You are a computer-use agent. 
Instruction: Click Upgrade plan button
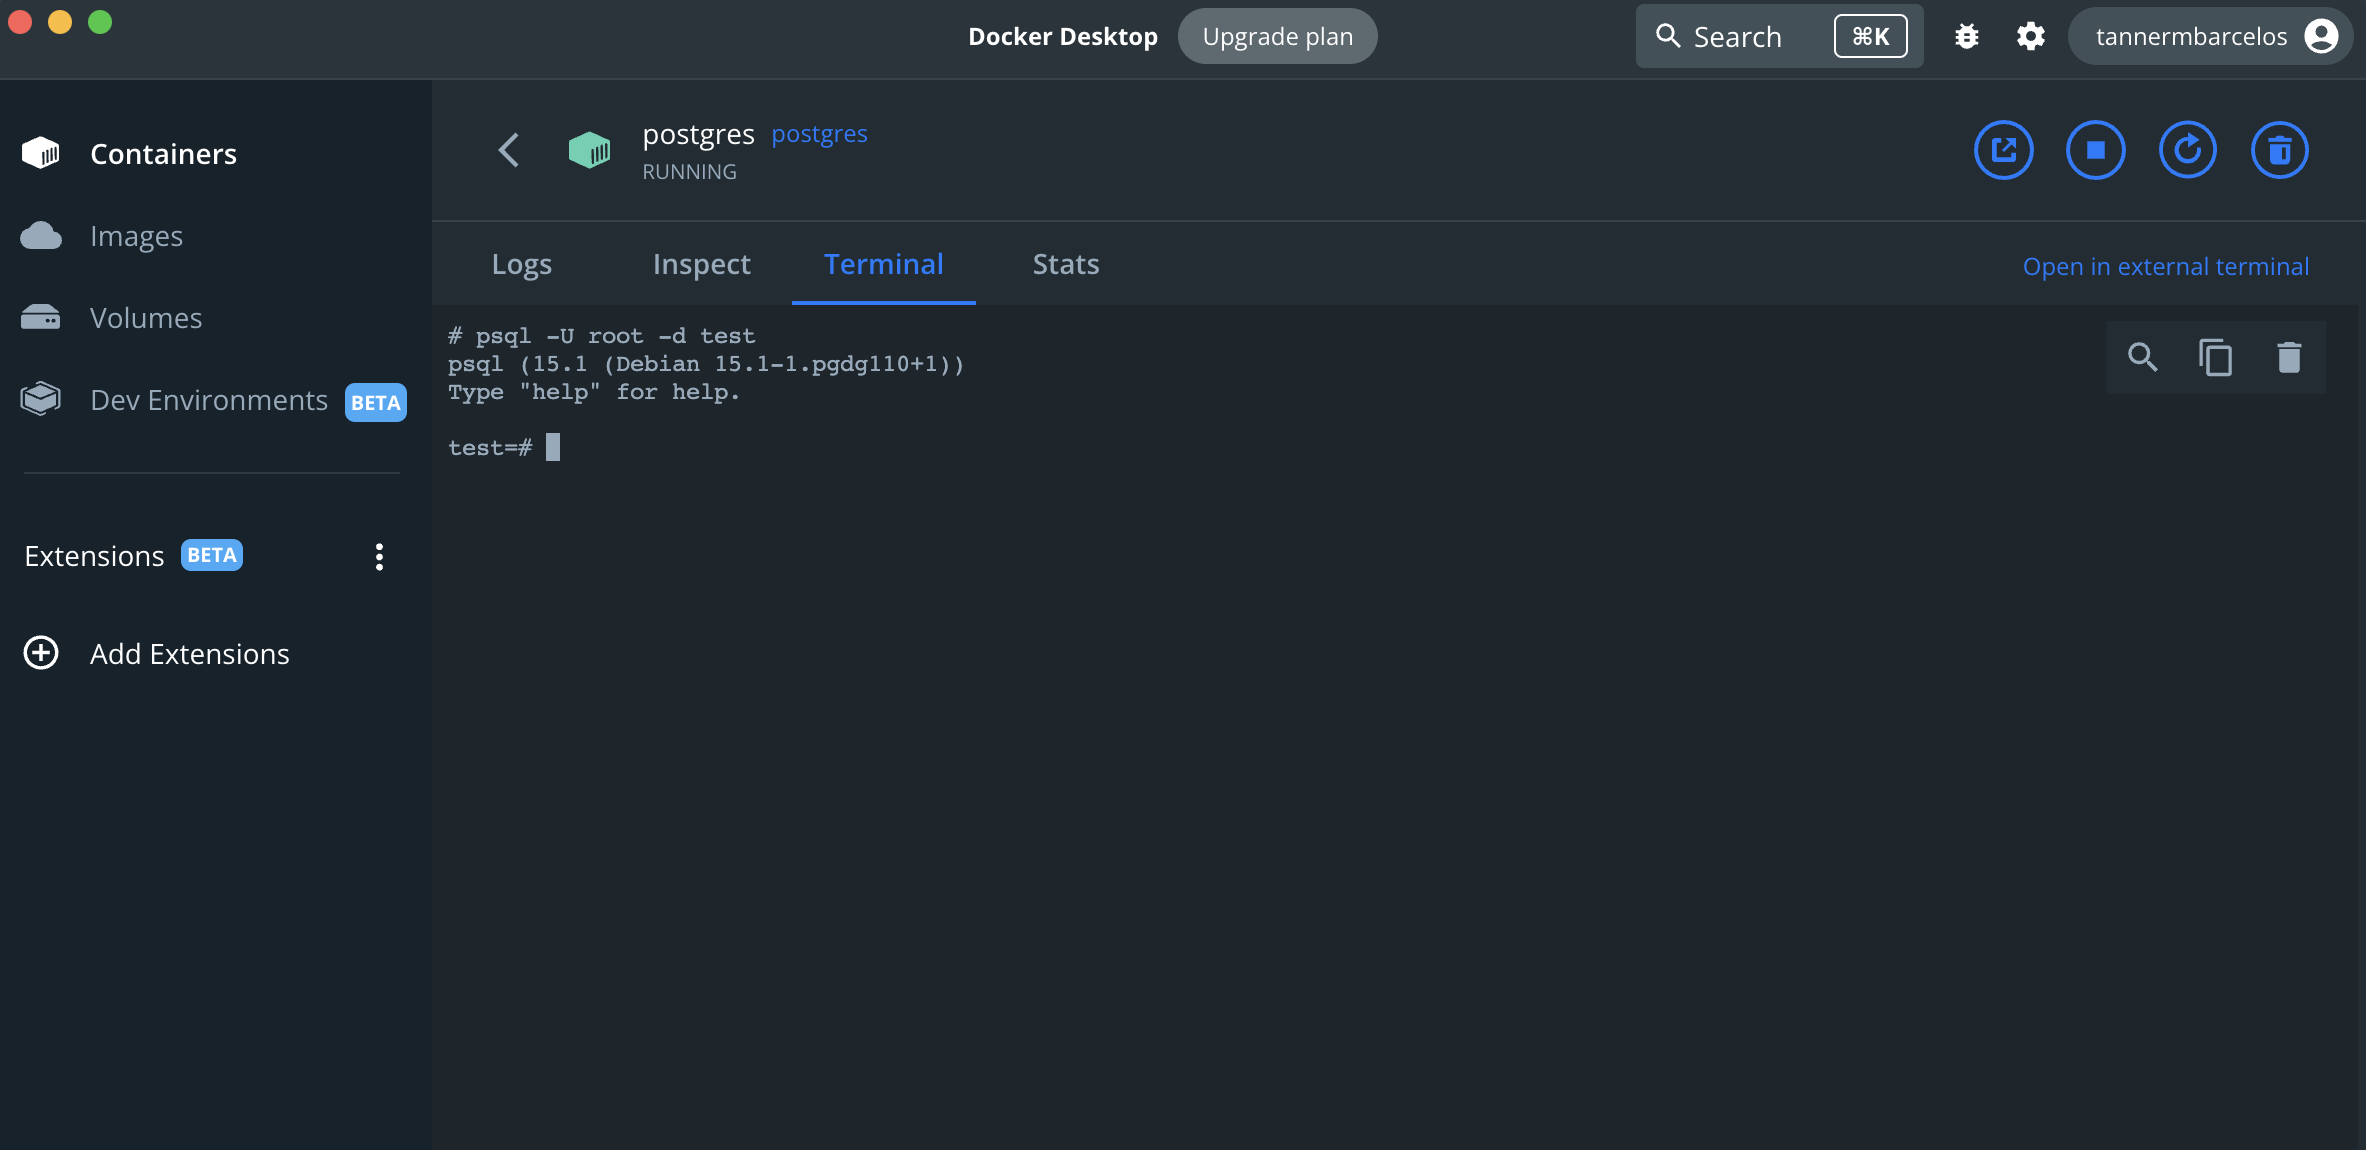point(1277,37)
